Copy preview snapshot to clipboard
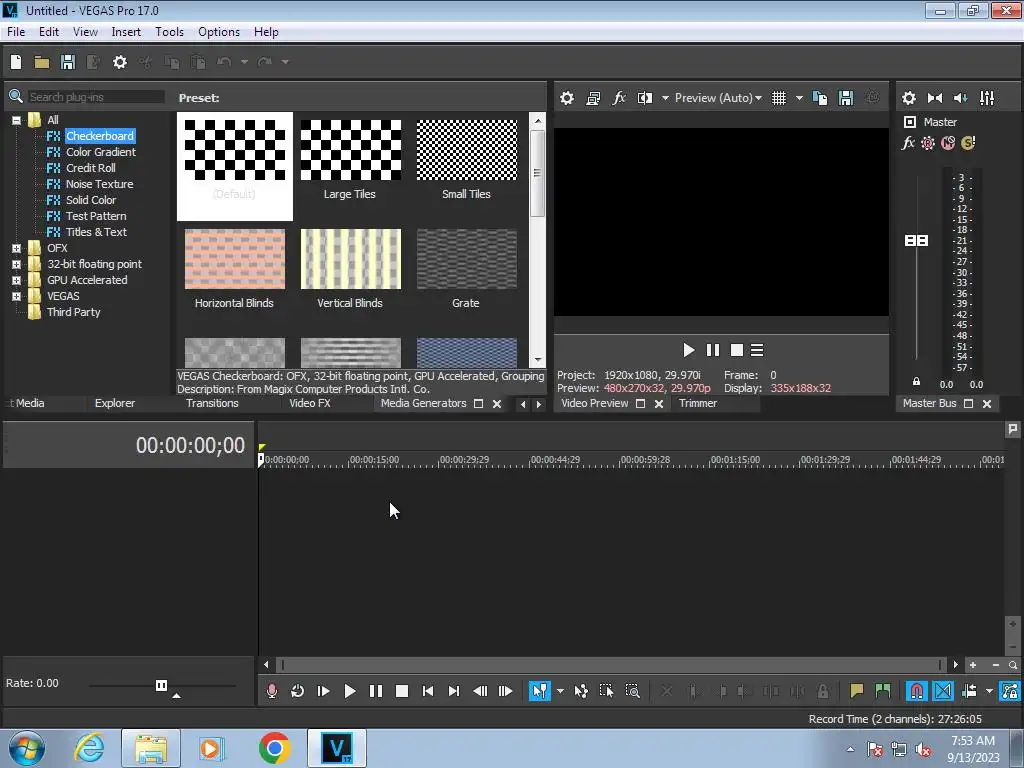 pos(820,98)
